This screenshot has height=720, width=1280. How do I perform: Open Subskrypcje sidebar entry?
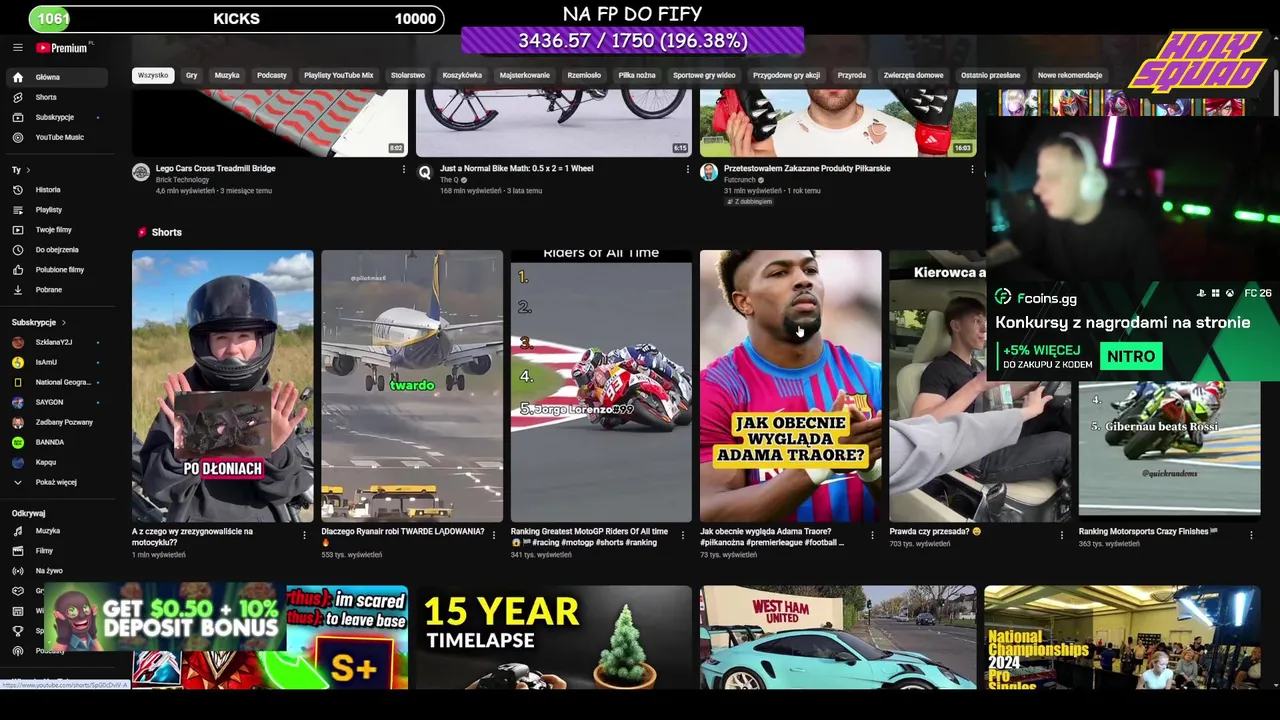coord(58,117)
